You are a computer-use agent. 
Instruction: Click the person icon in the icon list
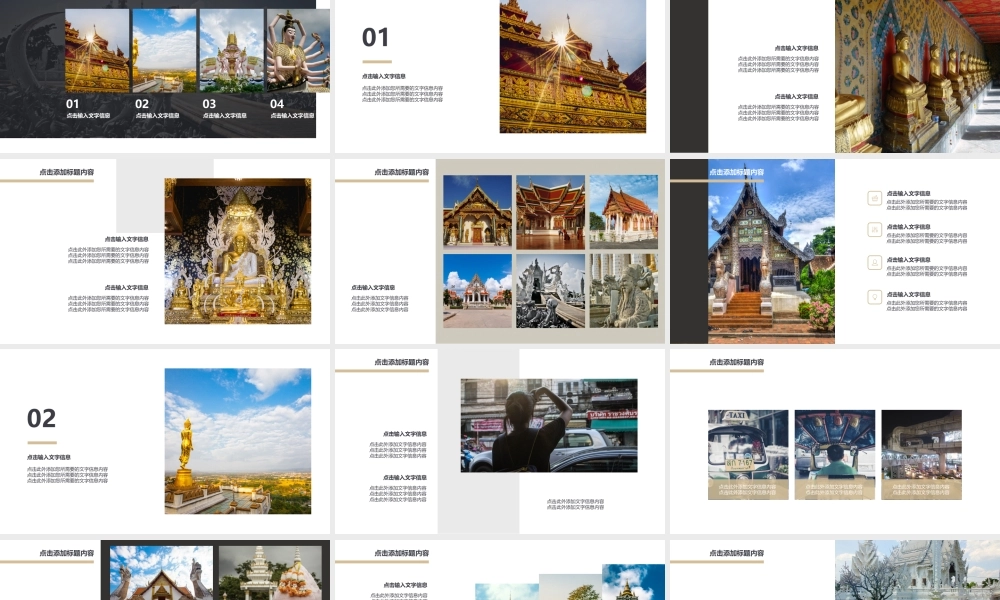click(x=875, y=263)
